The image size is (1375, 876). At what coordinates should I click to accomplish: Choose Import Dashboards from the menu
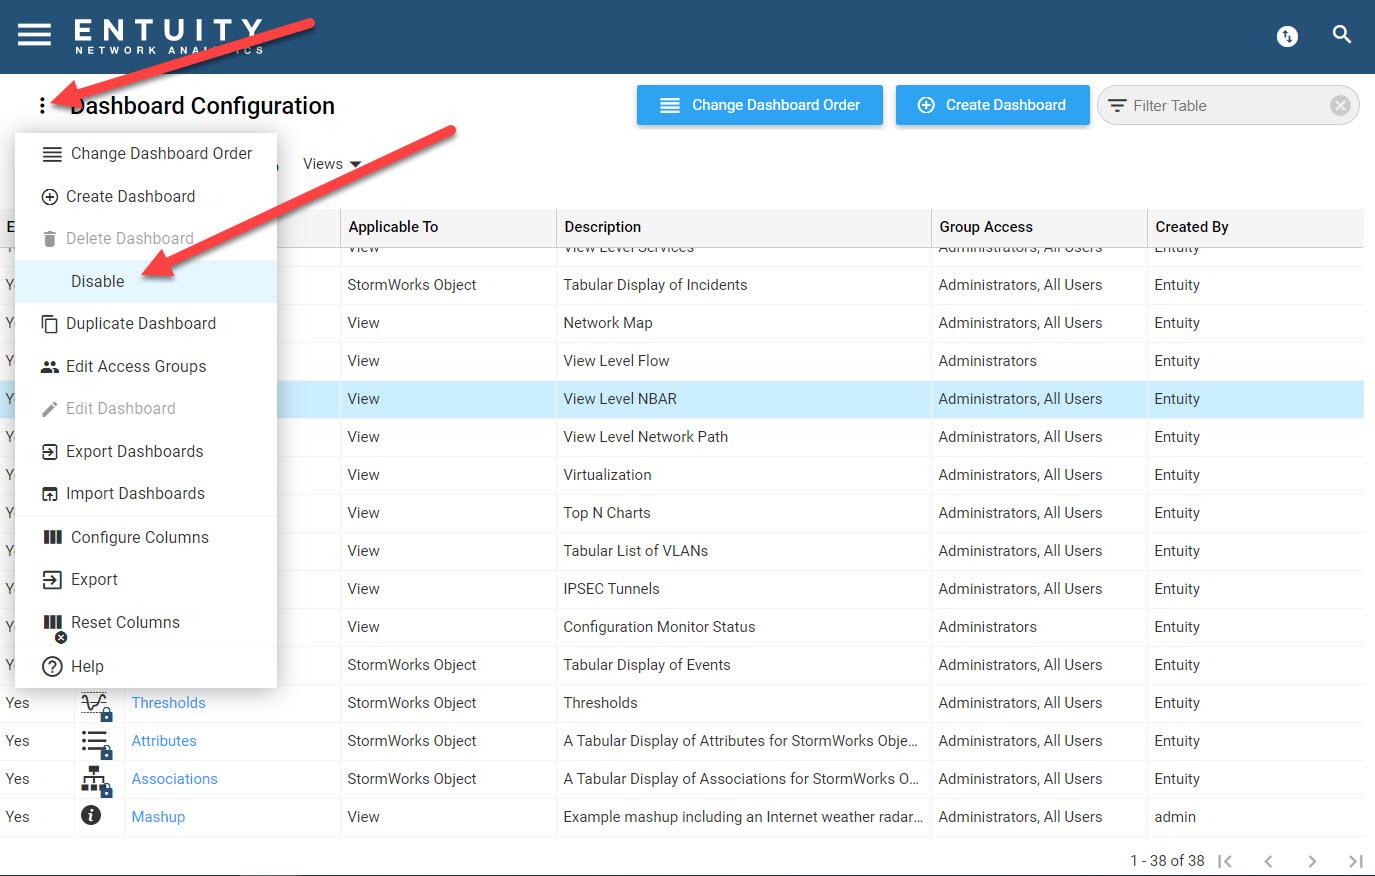146,494
